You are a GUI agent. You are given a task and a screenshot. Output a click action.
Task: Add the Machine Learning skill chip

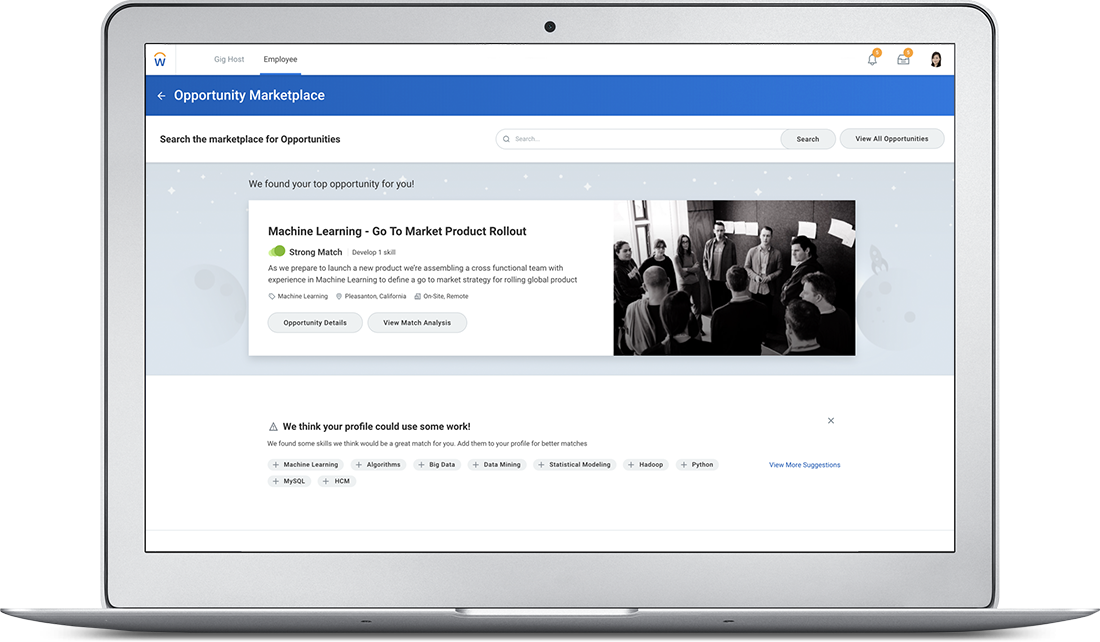[x=306, y=465]
